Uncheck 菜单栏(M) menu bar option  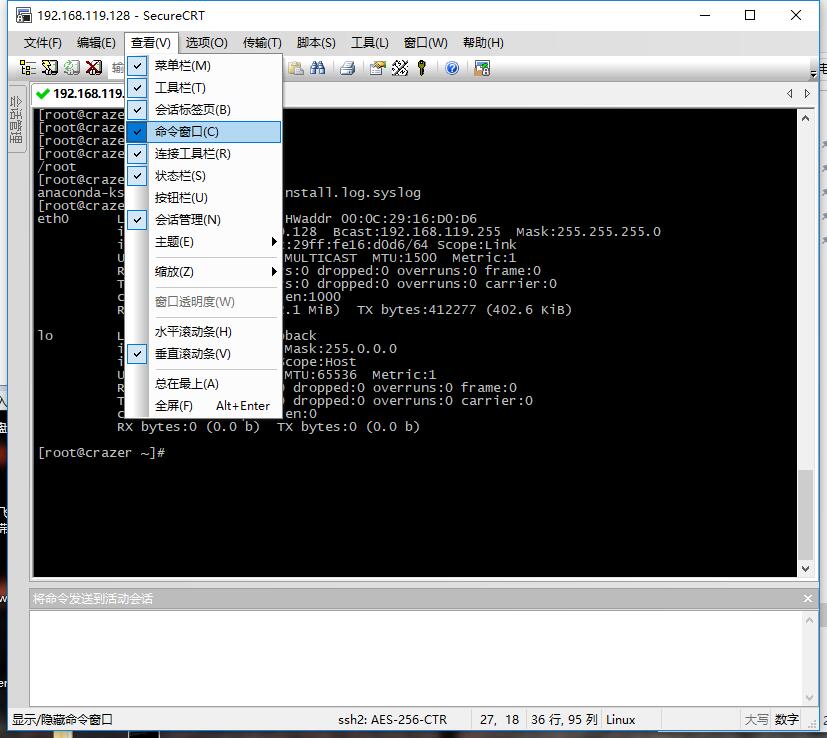tap(203, 66)
